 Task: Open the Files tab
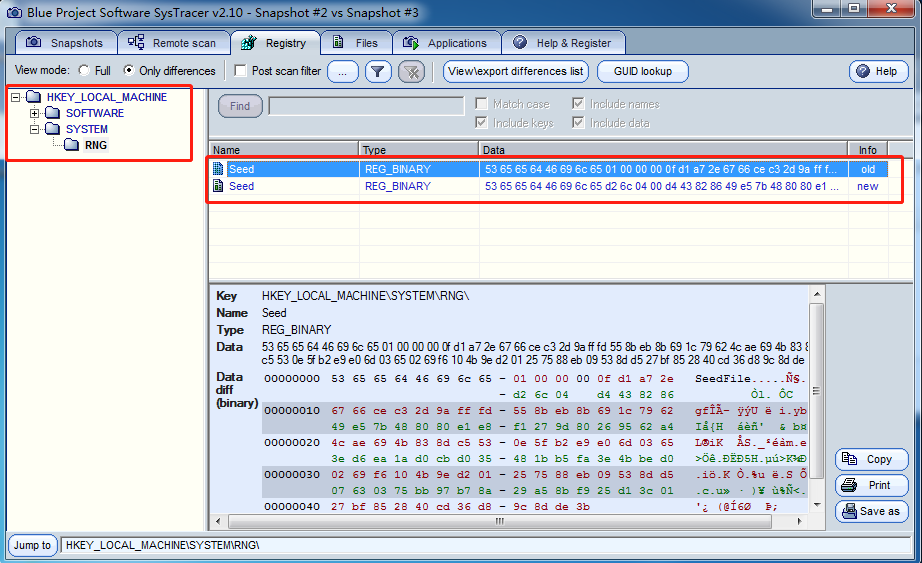[356, 42]
